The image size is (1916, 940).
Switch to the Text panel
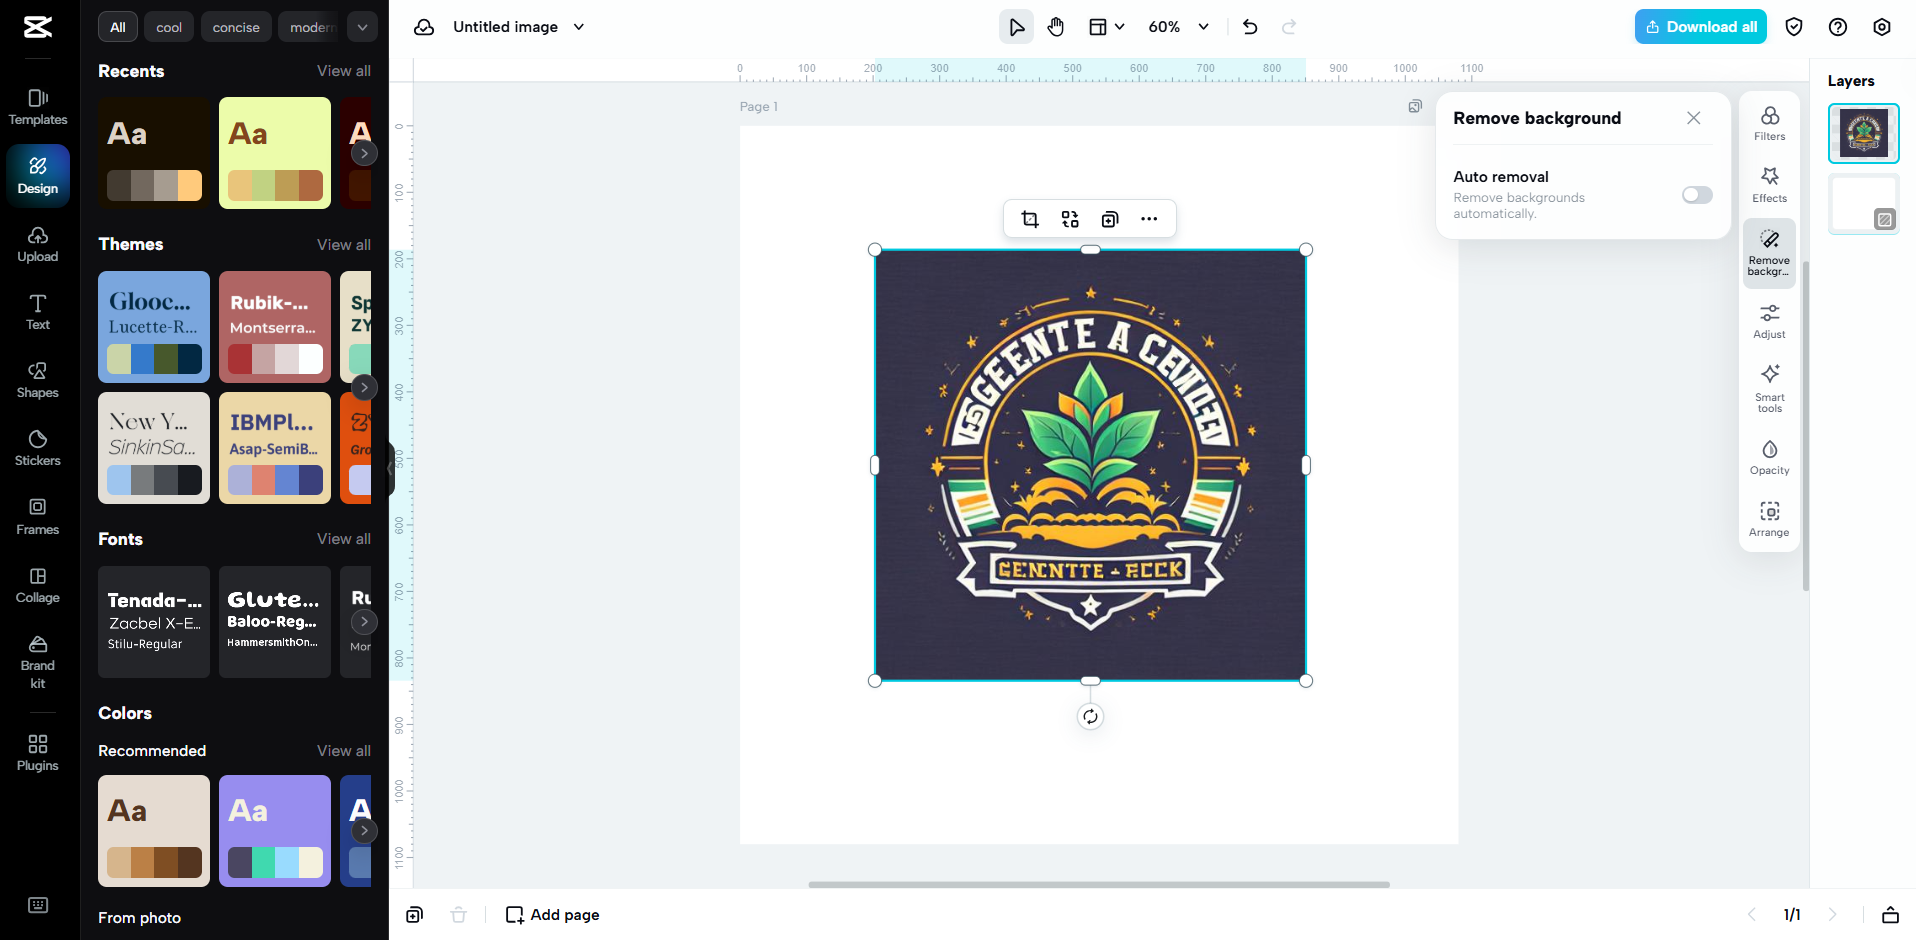pos(37,312)
